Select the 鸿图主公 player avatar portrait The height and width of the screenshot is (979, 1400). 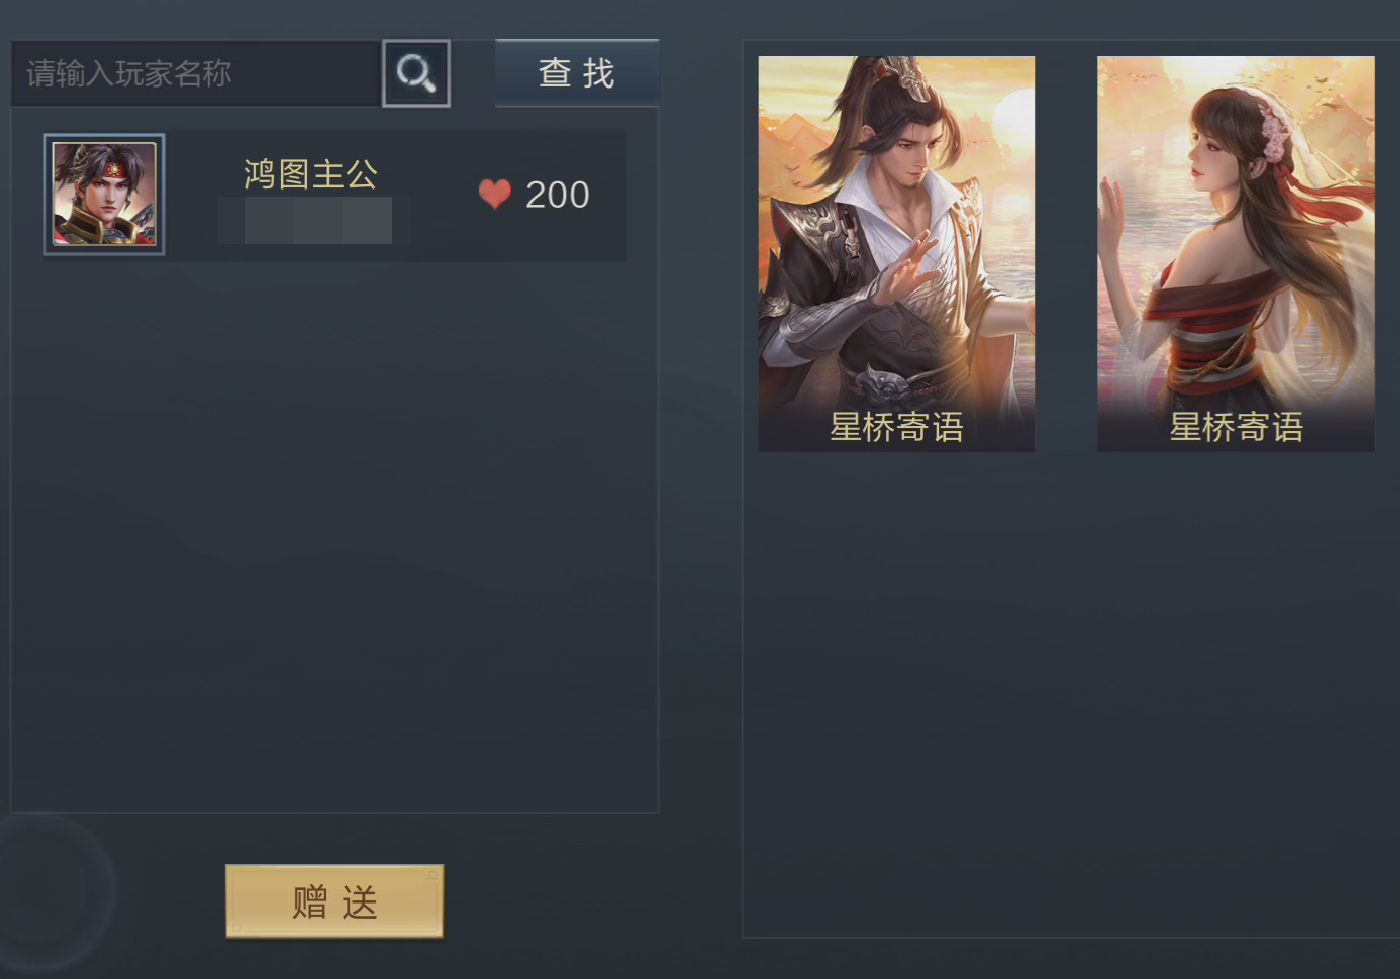[104, 194]
